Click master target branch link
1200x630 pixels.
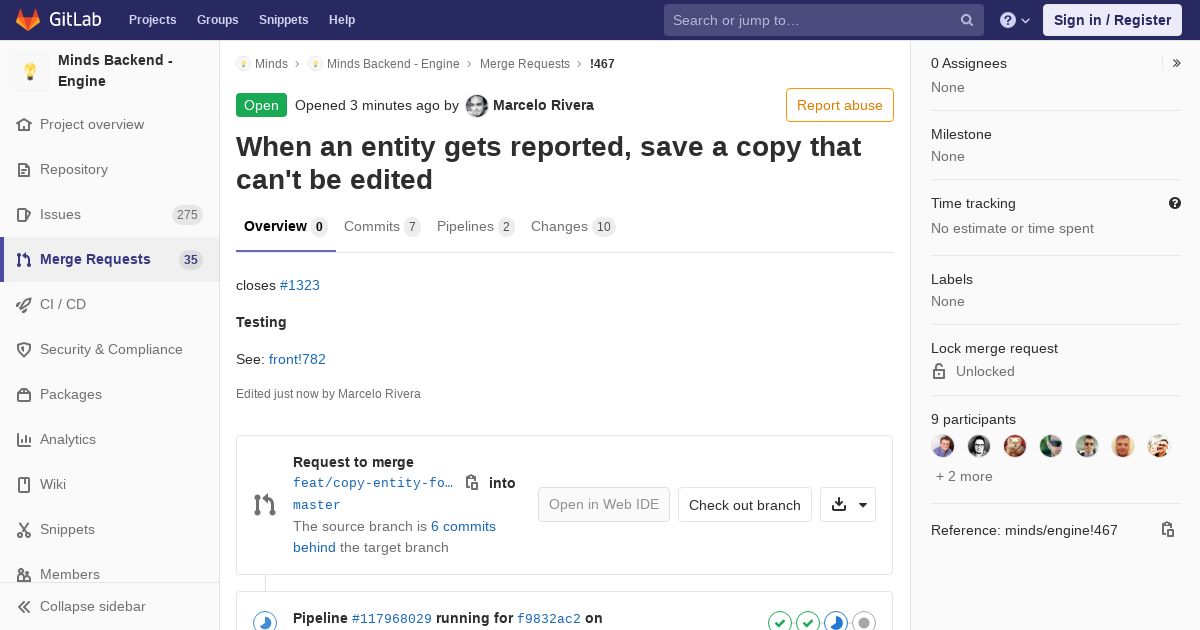point(316,505)
